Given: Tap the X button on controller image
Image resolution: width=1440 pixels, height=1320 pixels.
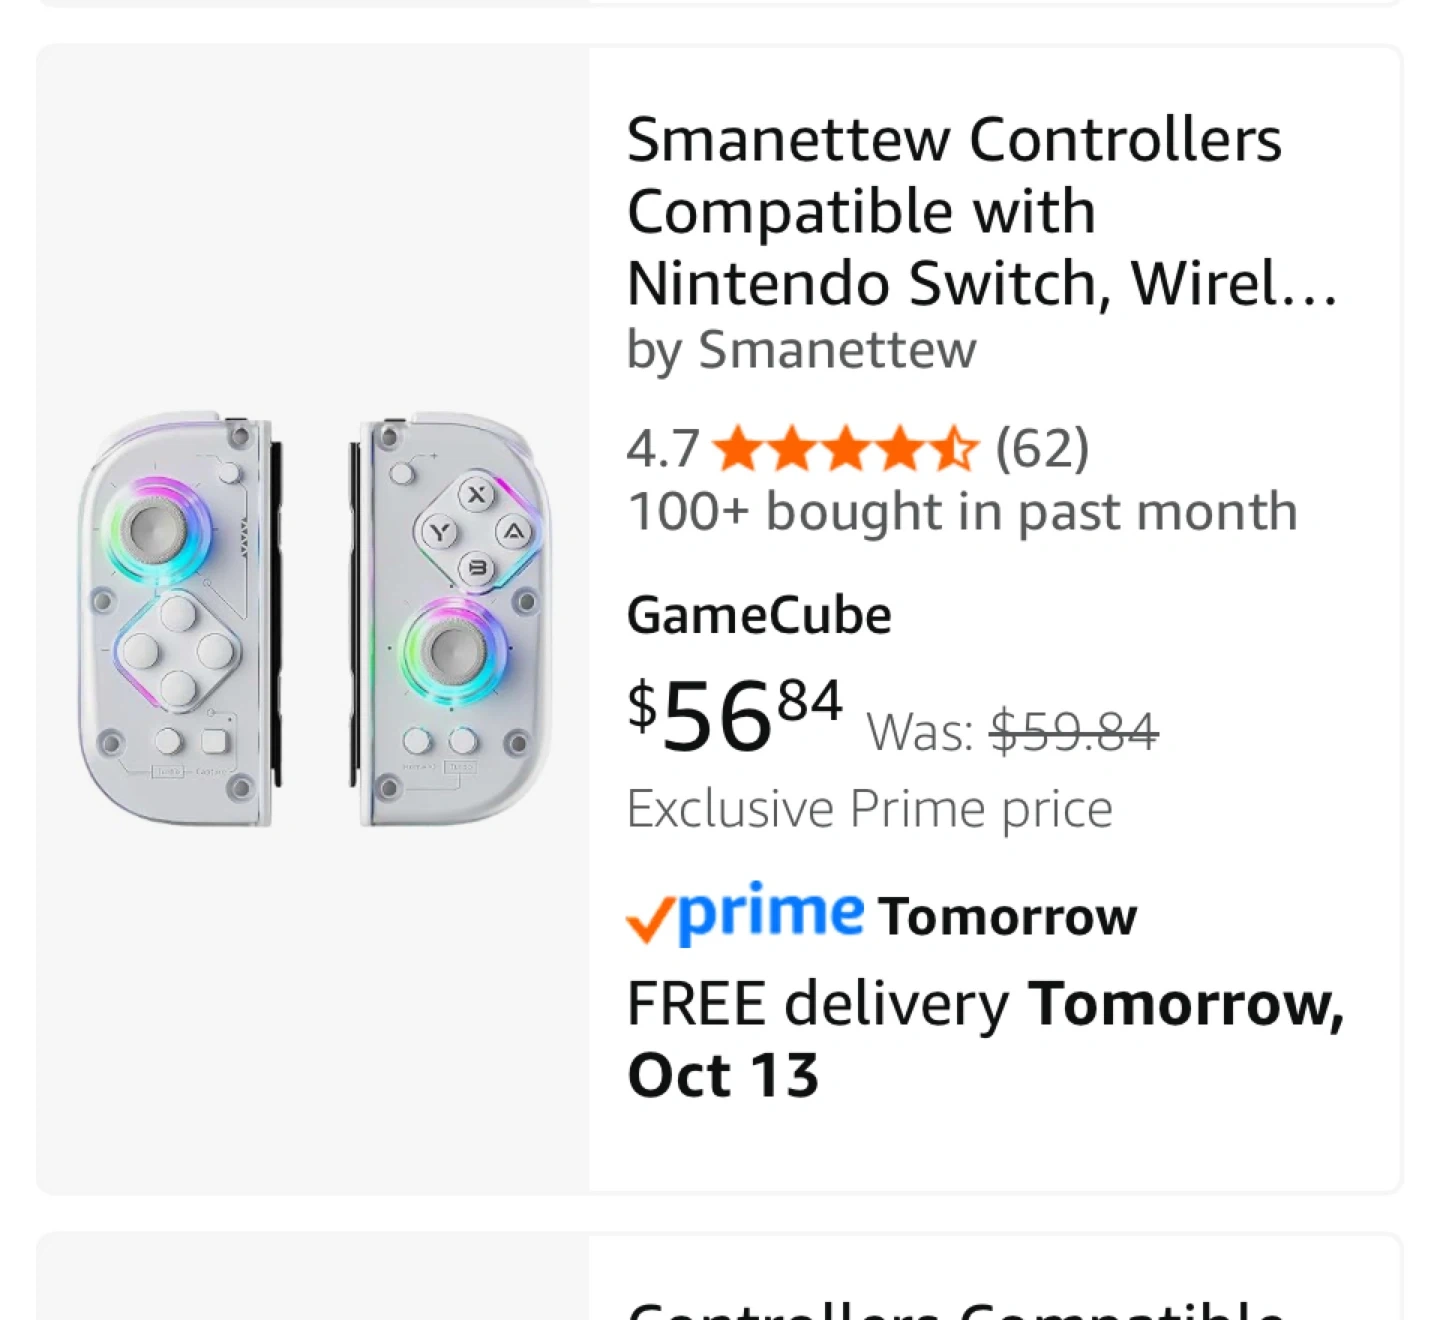Looking at the screenshot, I should click(x=477, y=494).
